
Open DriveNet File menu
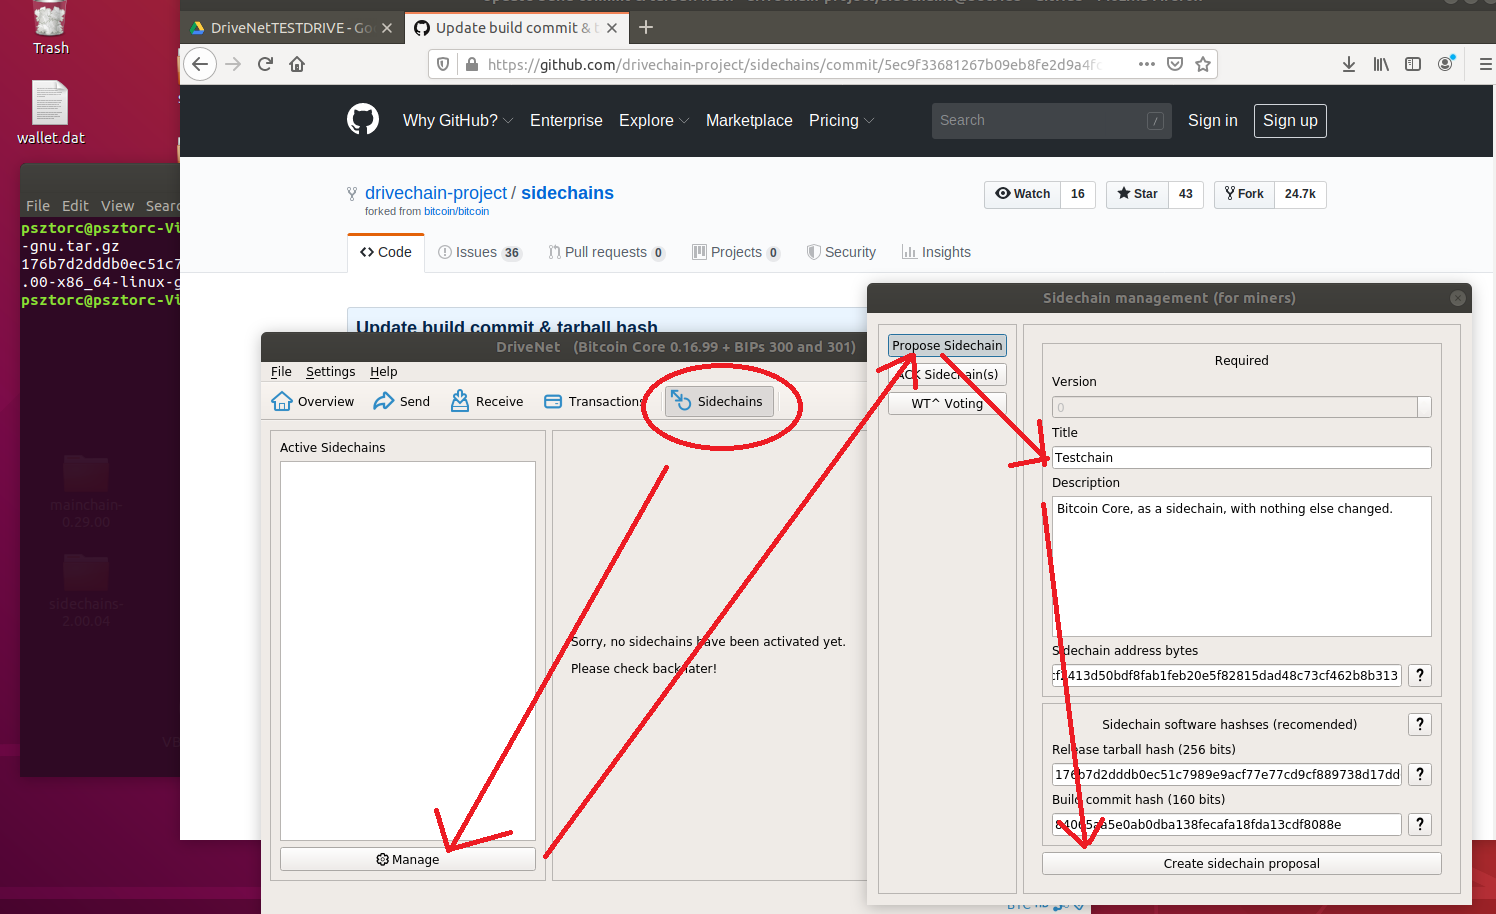coord(281,371)
